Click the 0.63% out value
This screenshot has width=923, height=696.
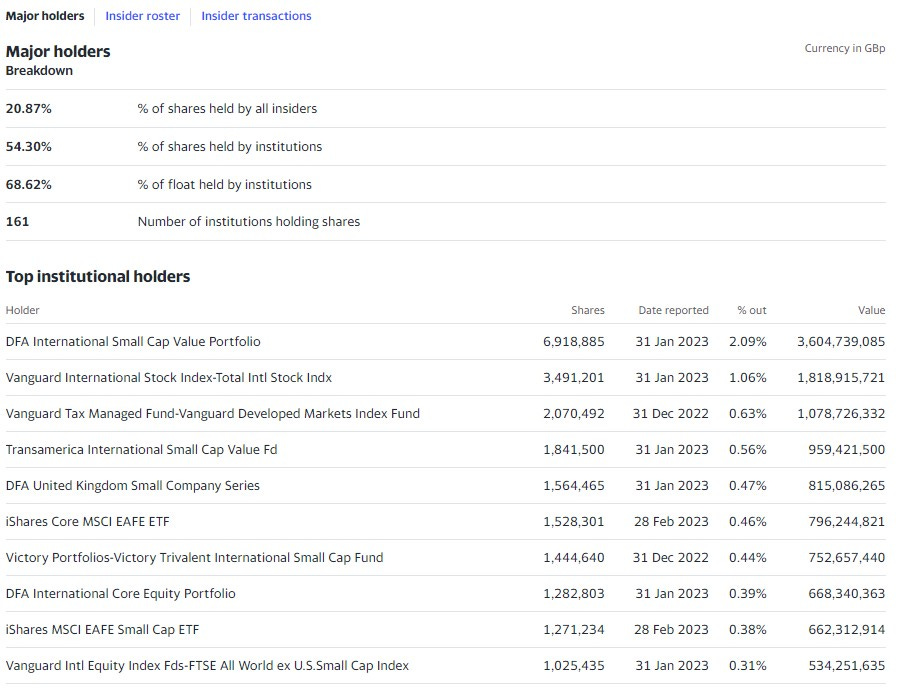coord(748,413)
